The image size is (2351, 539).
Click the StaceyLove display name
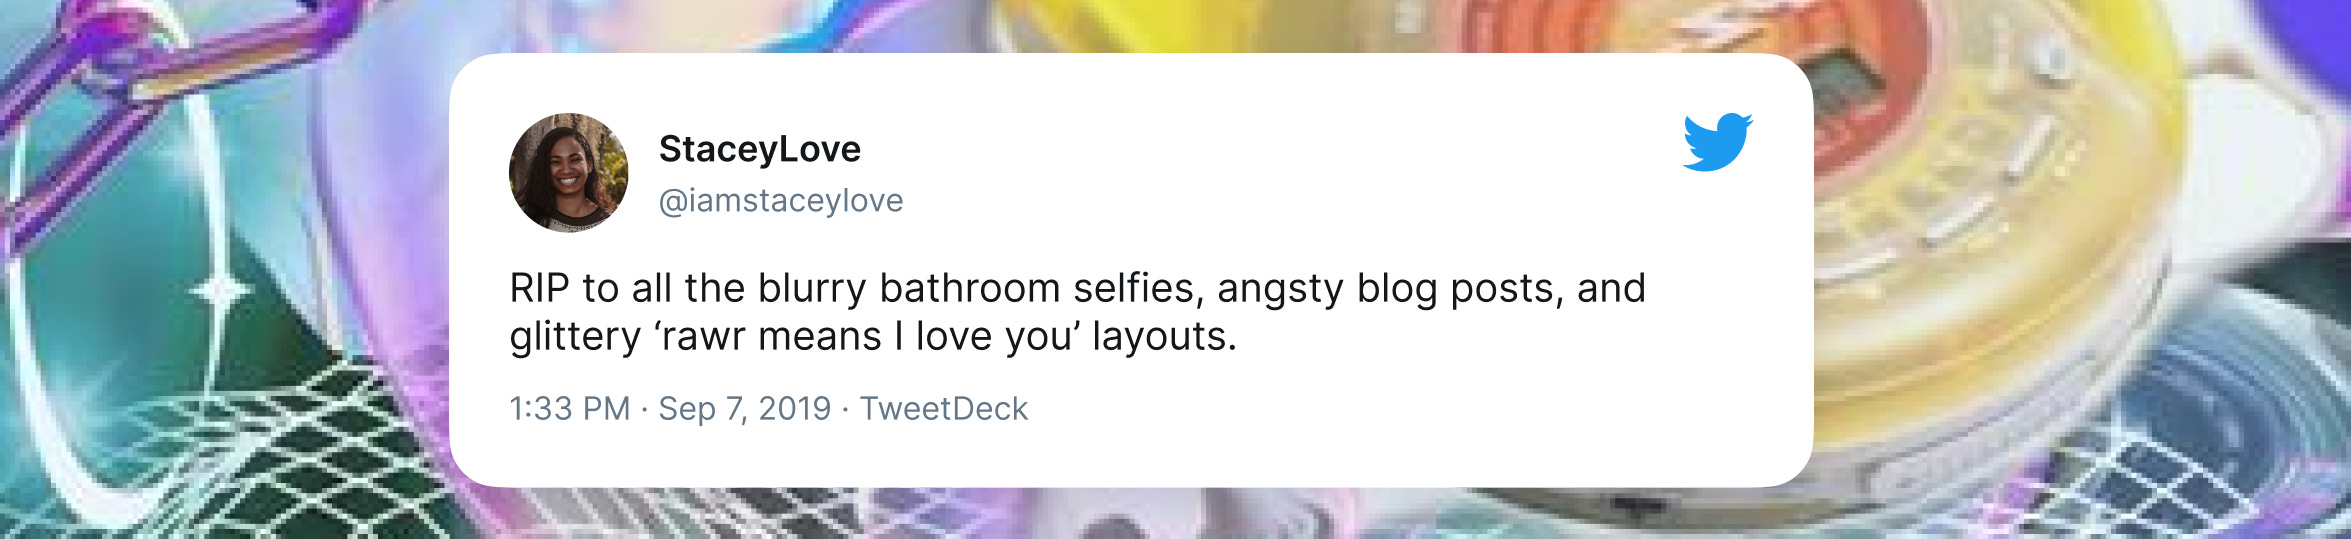pos(760,149)
